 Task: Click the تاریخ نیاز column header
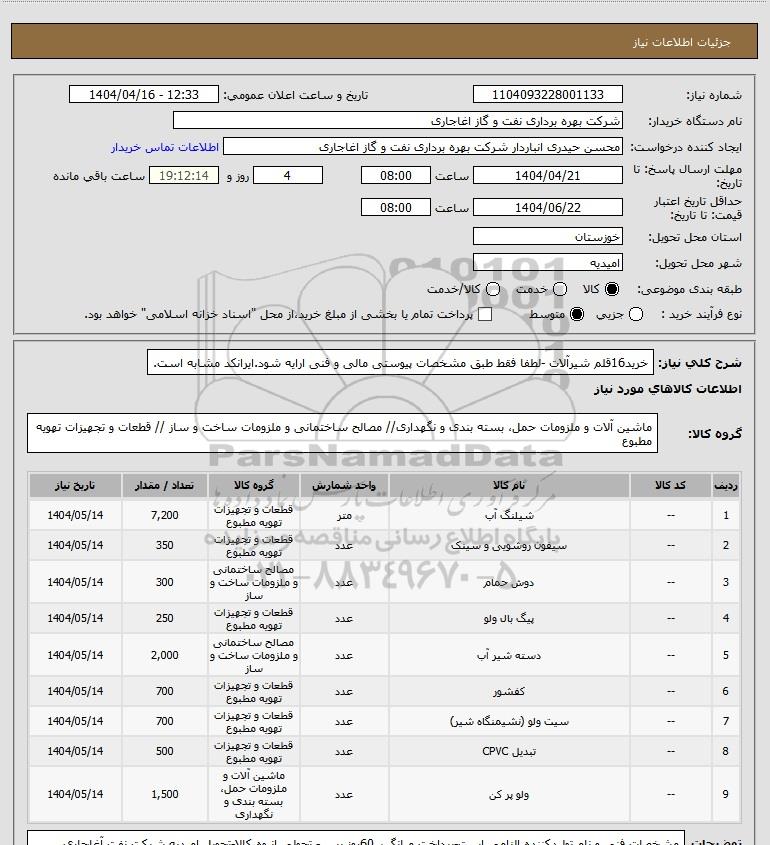(x=75, y=486)
